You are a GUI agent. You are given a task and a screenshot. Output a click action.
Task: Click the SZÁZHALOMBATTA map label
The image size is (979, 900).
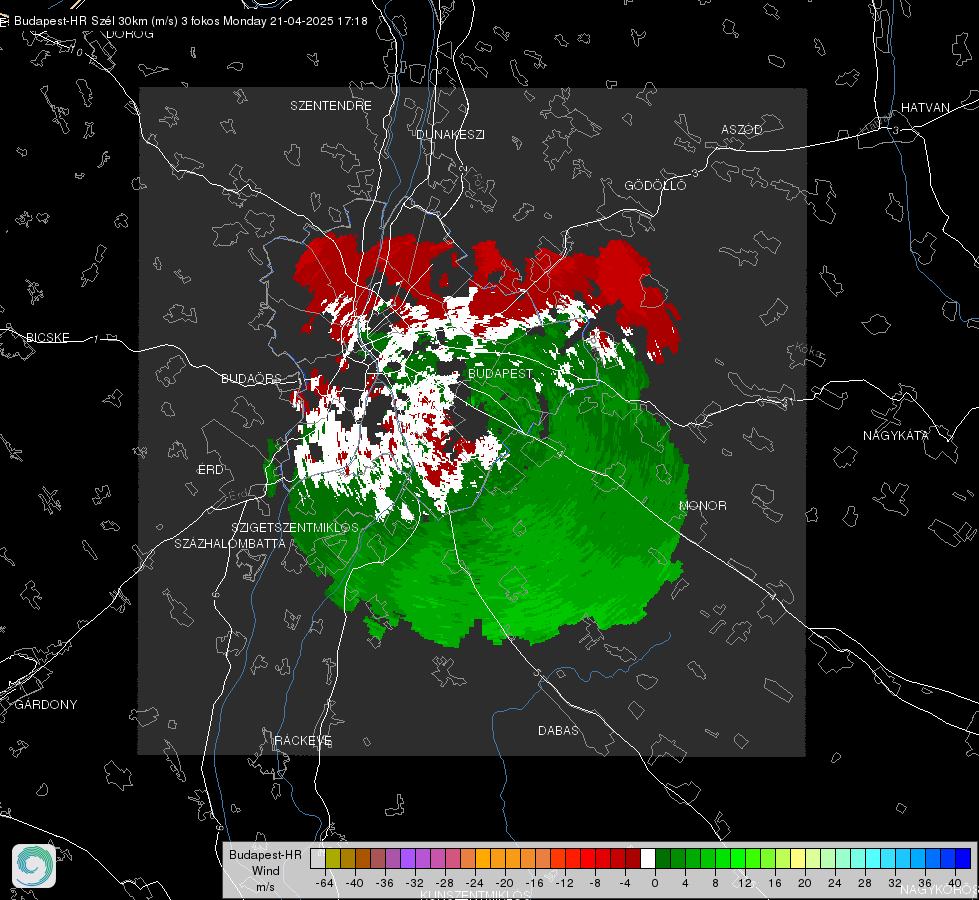click(230, 544)
